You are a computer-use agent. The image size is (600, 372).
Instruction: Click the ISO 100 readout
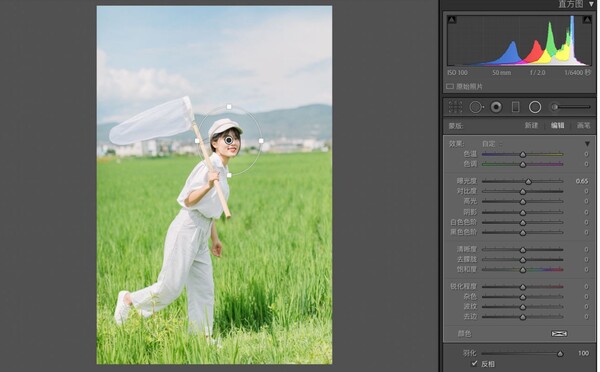pos(458,73)
